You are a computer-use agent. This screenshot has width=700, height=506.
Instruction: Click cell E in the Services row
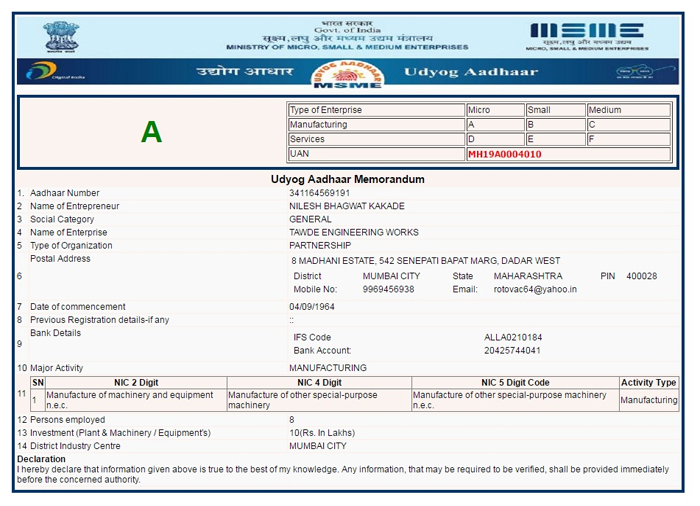[x=555, y=139]
